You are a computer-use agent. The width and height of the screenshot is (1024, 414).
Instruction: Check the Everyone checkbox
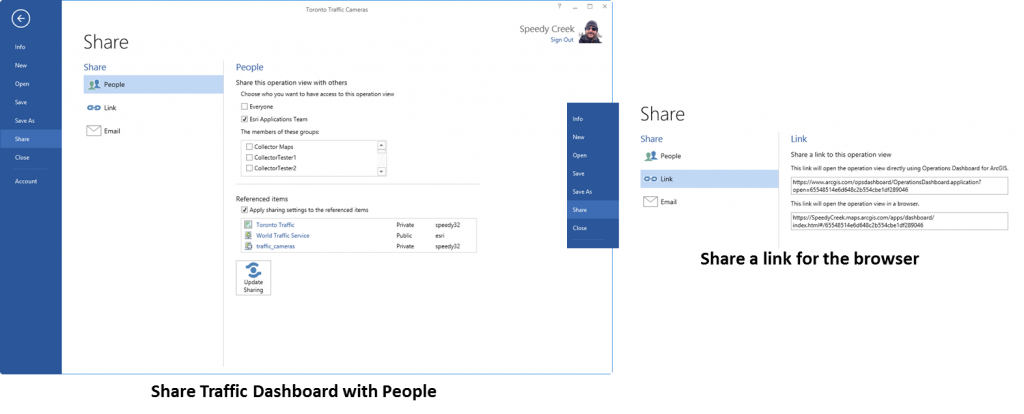tap(244, 106)
